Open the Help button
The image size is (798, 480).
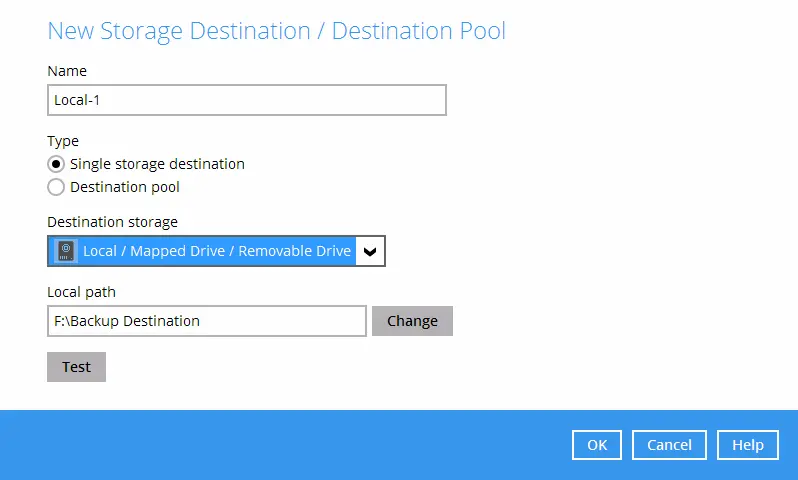pos(748,445)
